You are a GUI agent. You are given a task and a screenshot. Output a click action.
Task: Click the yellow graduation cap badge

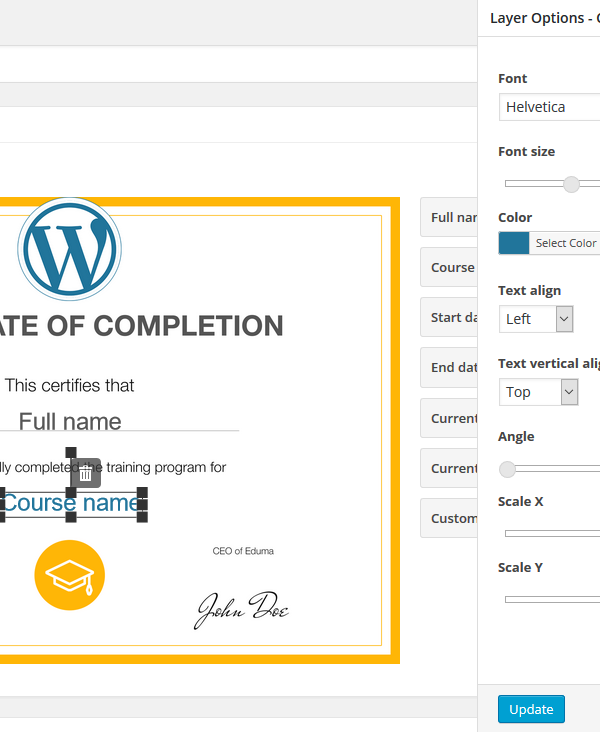pyautogui.click(x=69, y=575)
